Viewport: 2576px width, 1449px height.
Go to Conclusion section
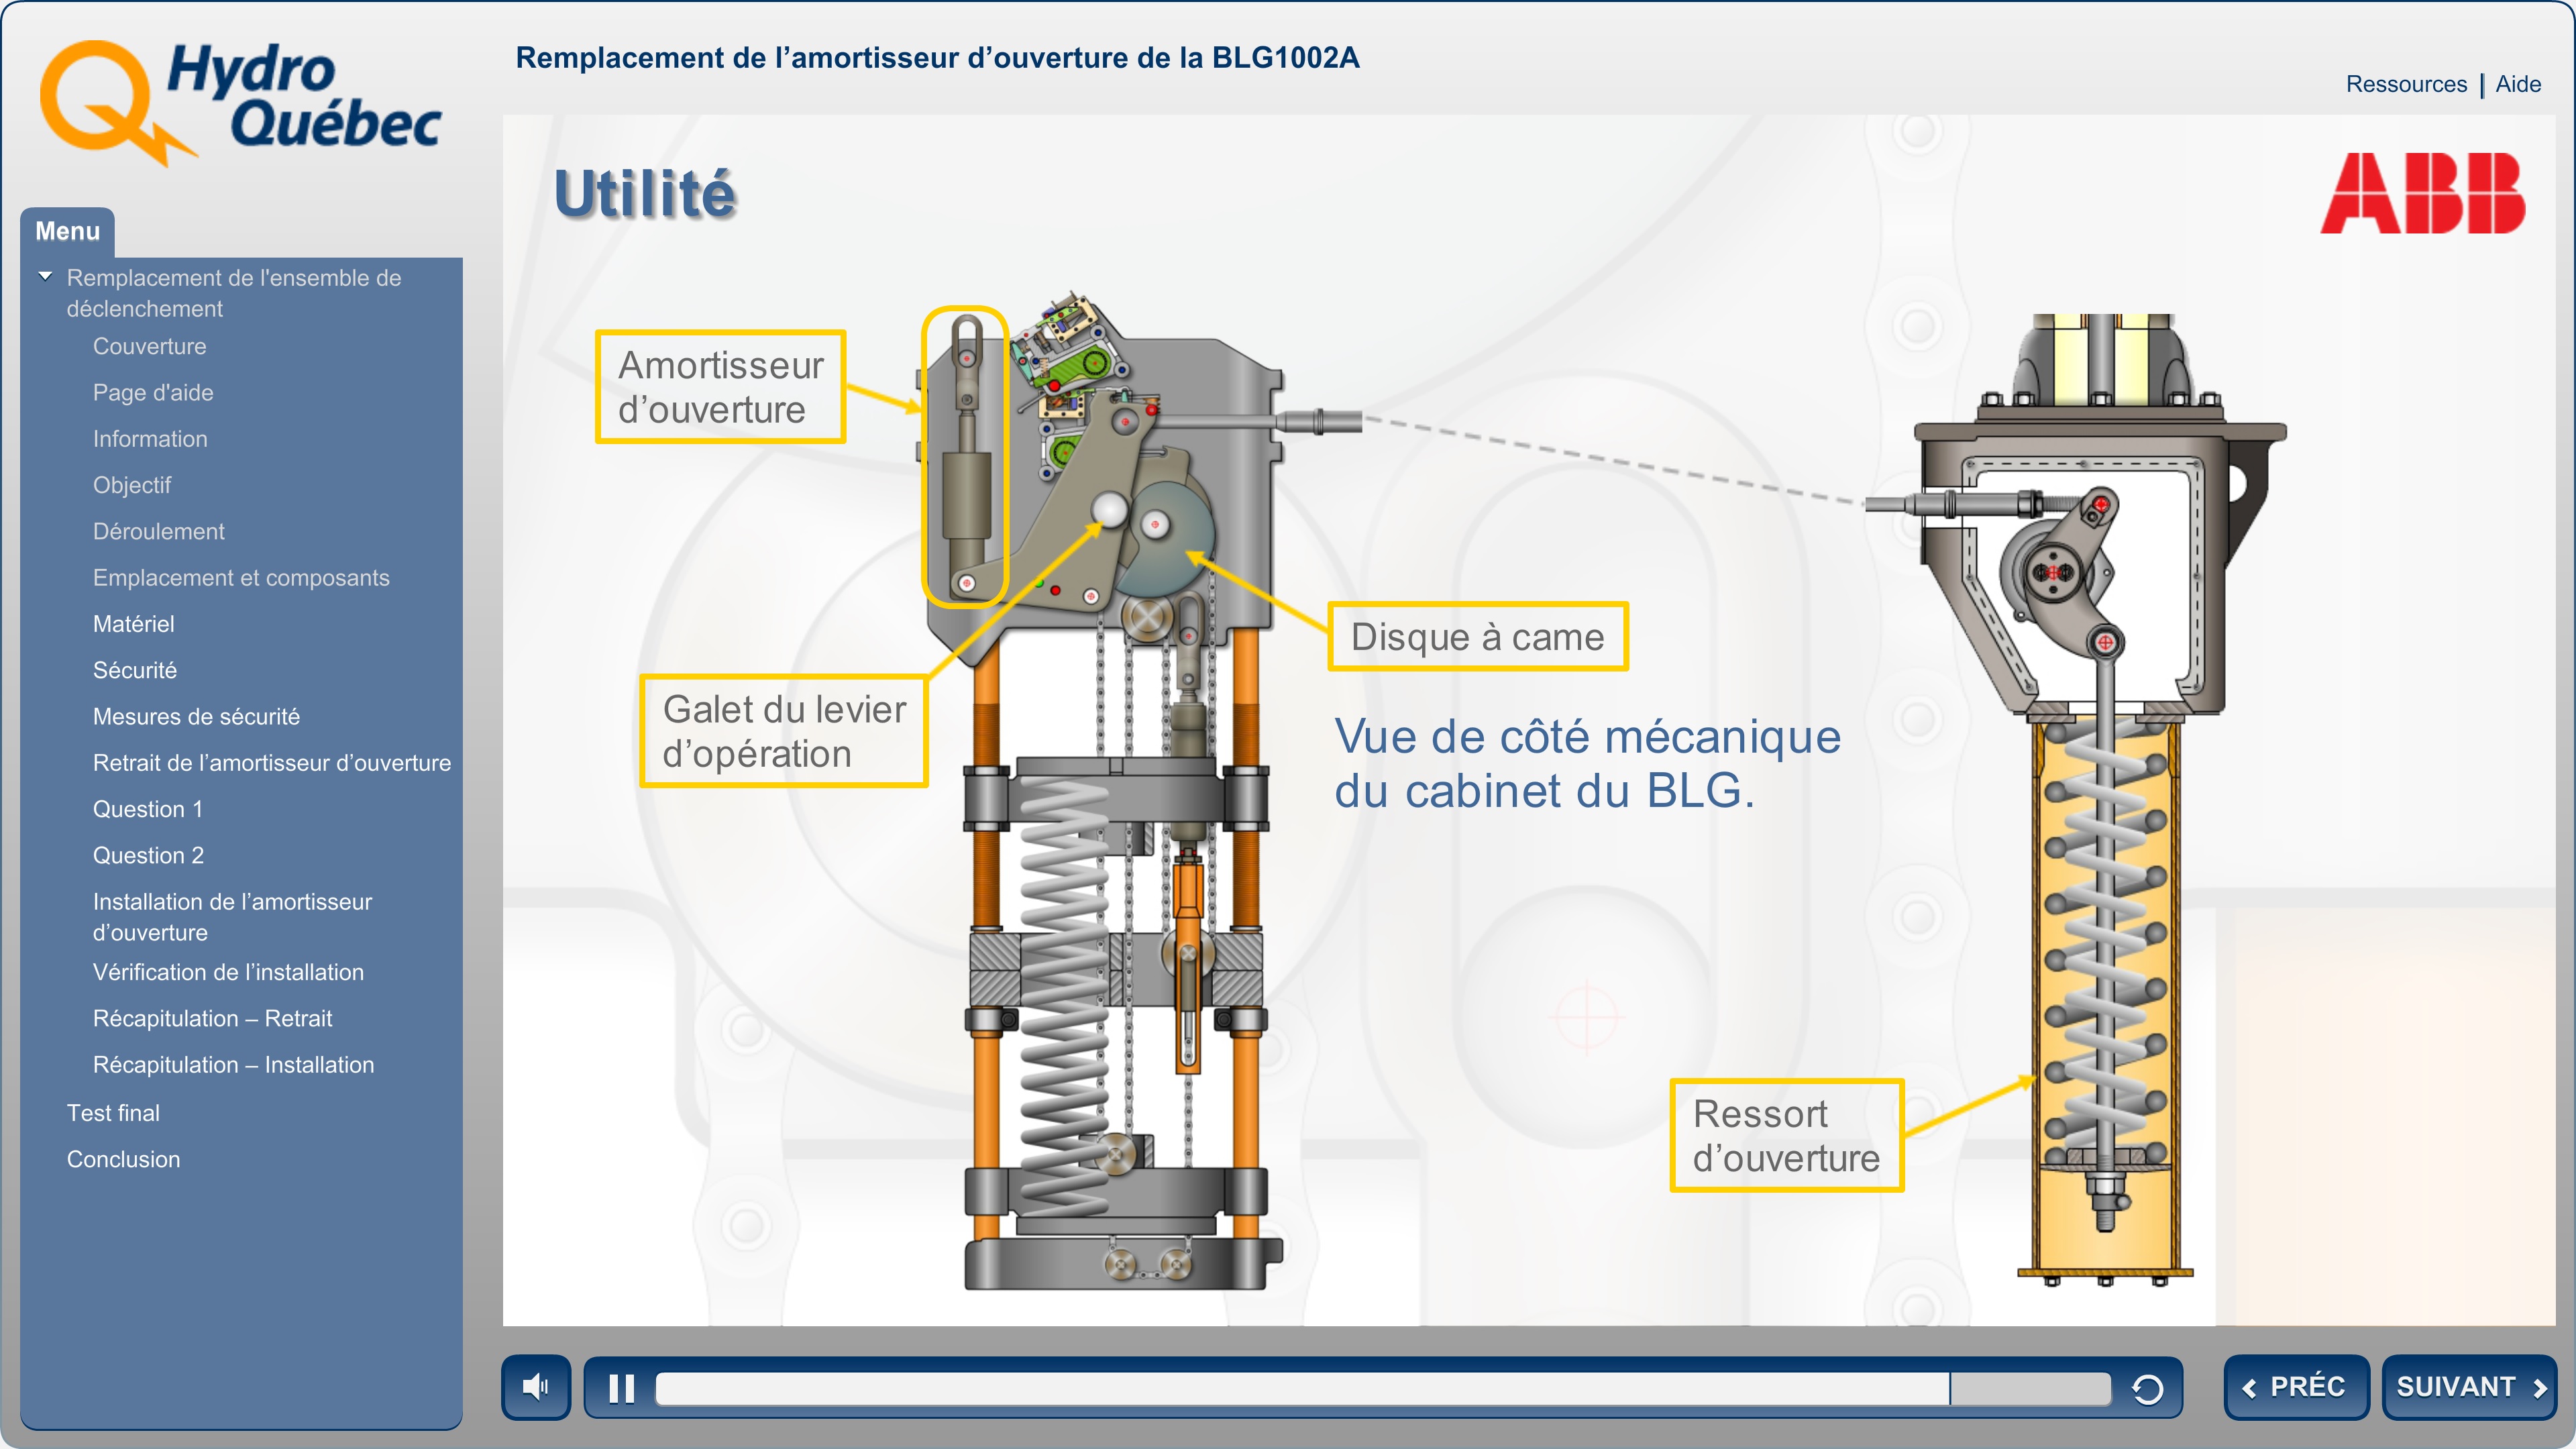click(123, 1159)
